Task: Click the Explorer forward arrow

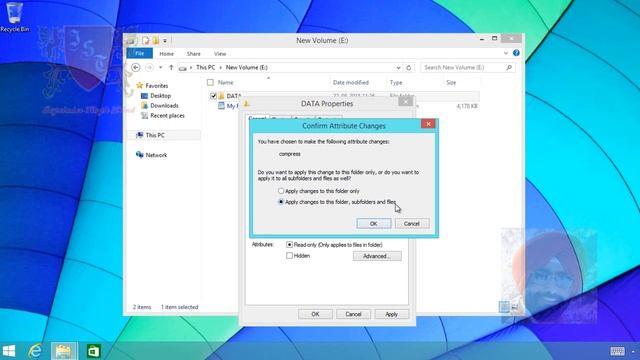Action: tap(149, 67)
